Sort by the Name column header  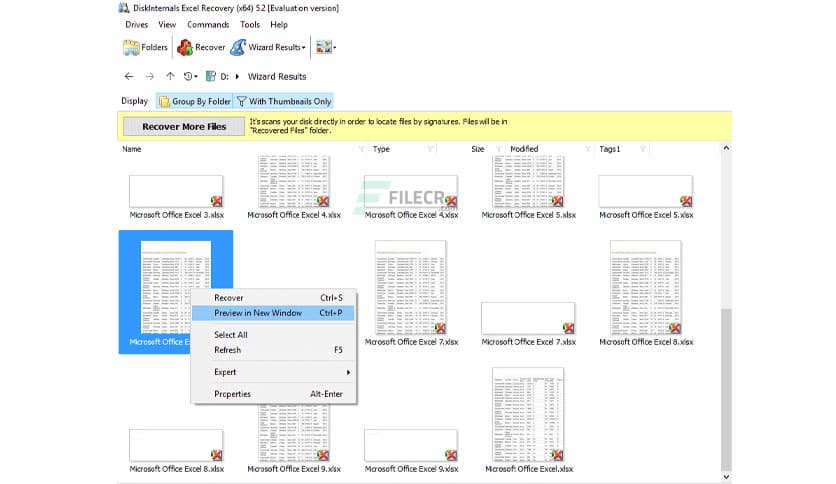(x=132, y=149)
